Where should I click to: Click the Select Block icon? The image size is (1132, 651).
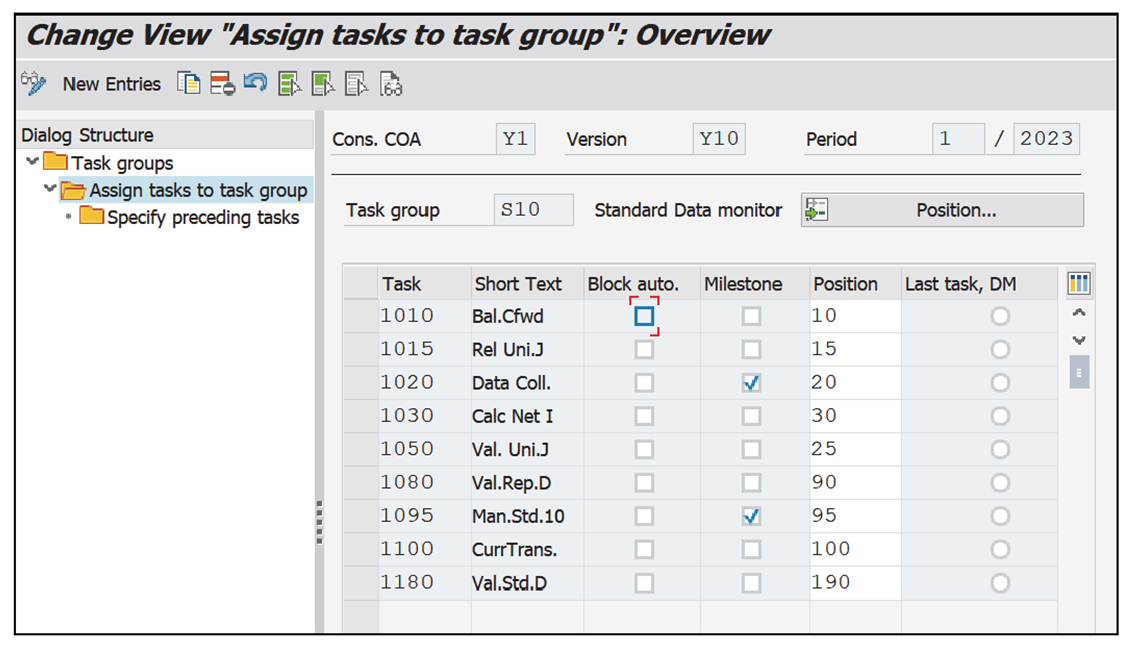321,83
